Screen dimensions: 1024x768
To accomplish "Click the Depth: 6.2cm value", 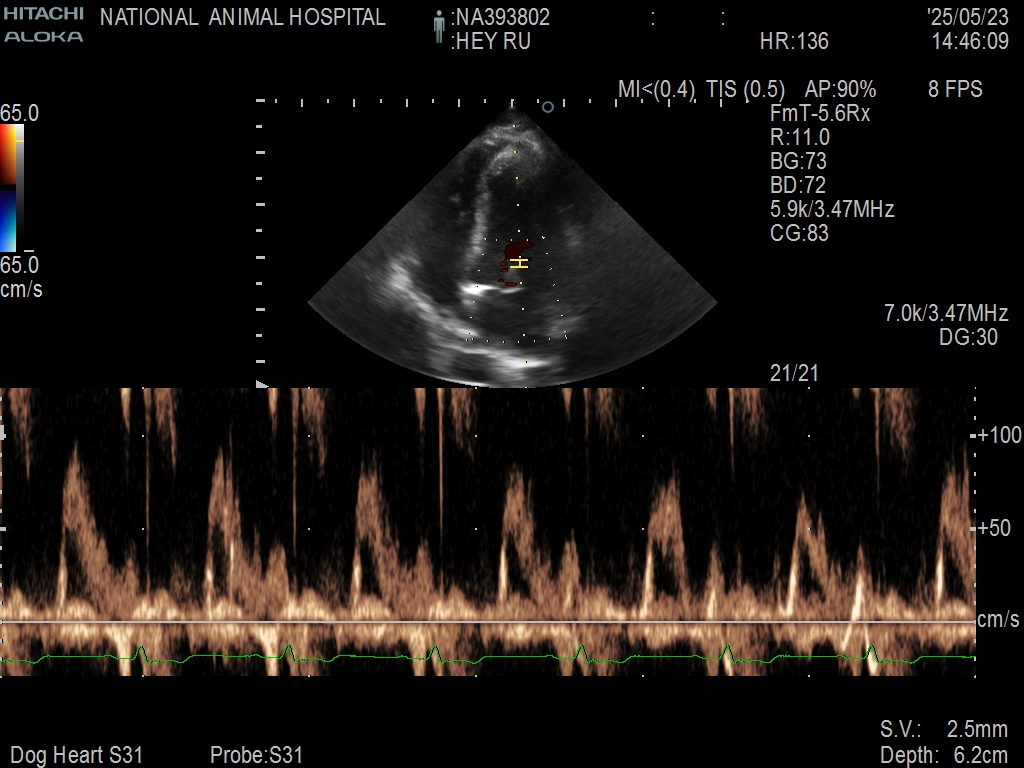I will coord(943,755).
